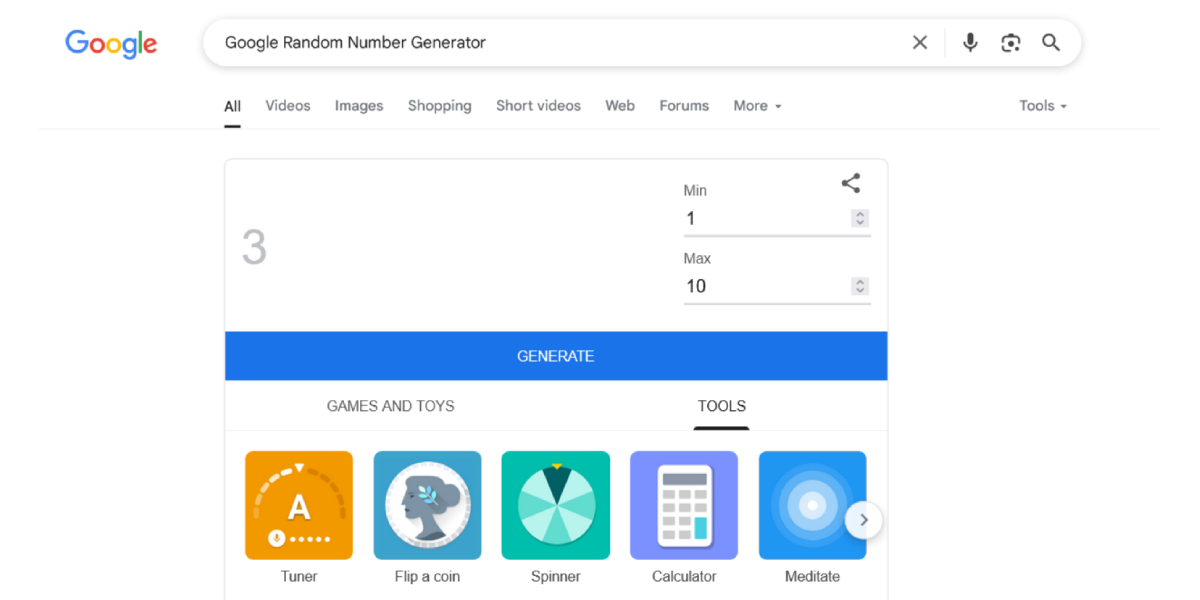Clear the search box text
The width and height of the screenshot is (1200, 600).
tap(919, 42)
